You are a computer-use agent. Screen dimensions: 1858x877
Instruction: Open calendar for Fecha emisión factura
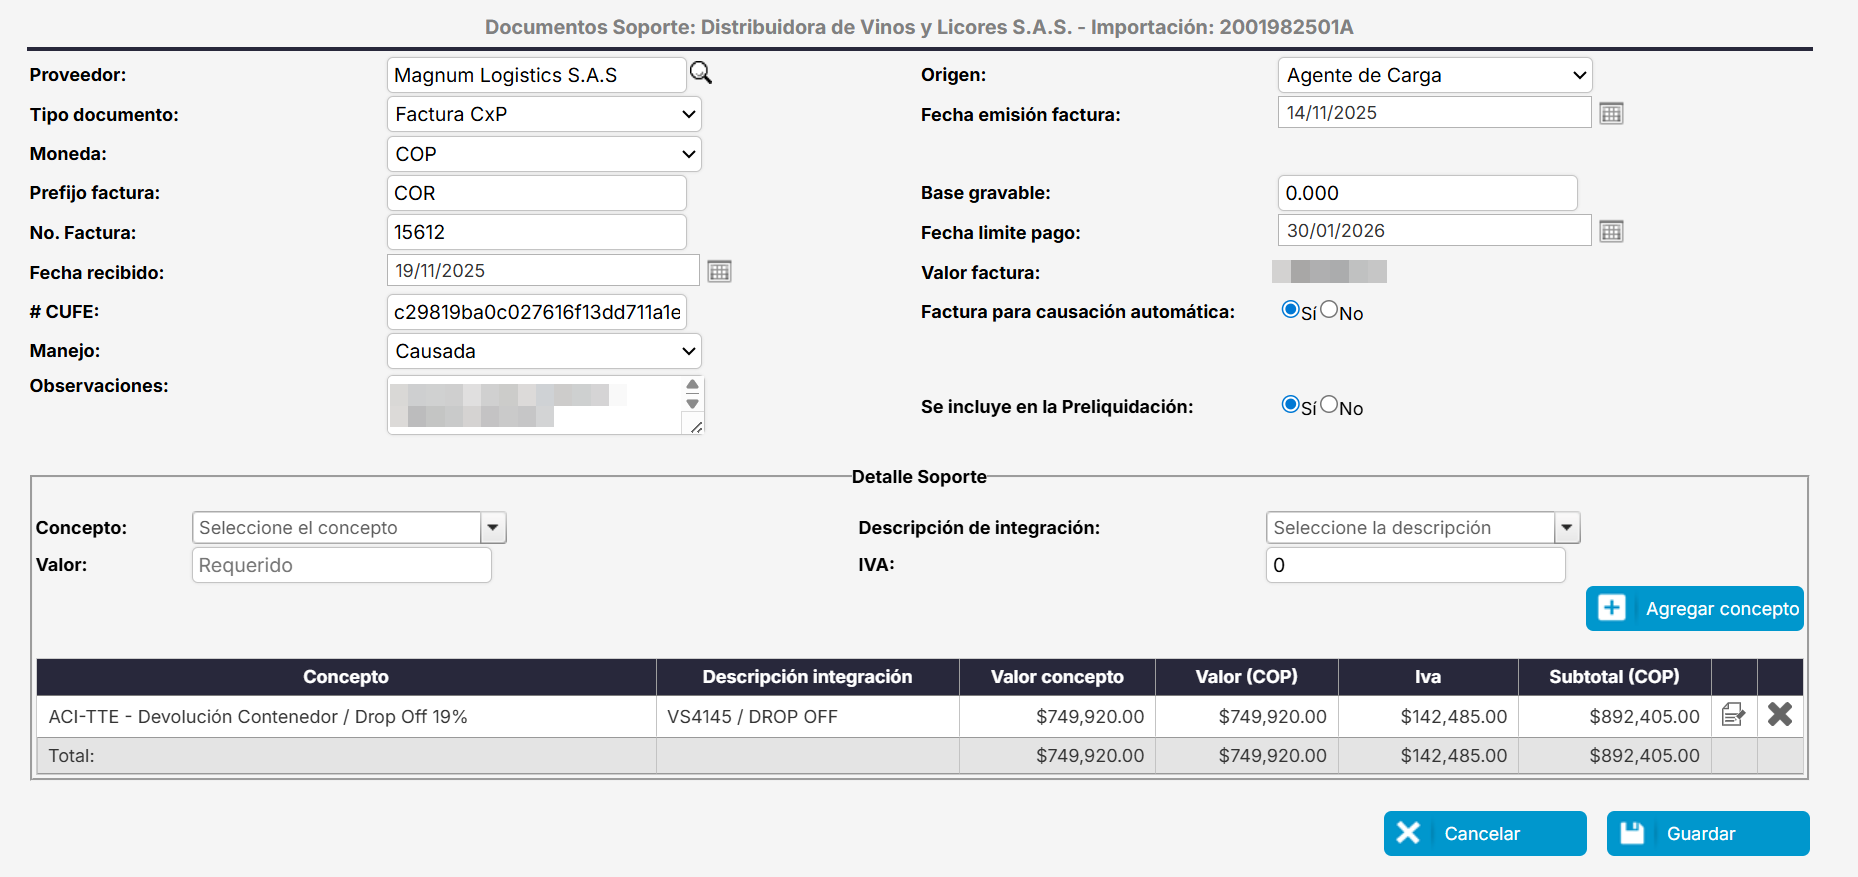point(1610,113)
